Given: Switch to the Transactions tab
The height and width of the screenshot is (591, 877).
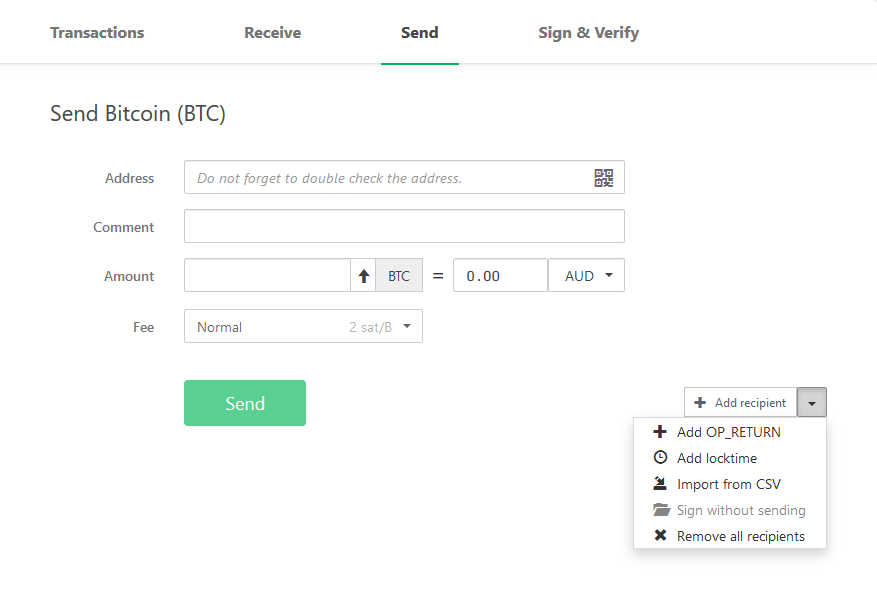Looking at the screenshot, I should (96, 32).
